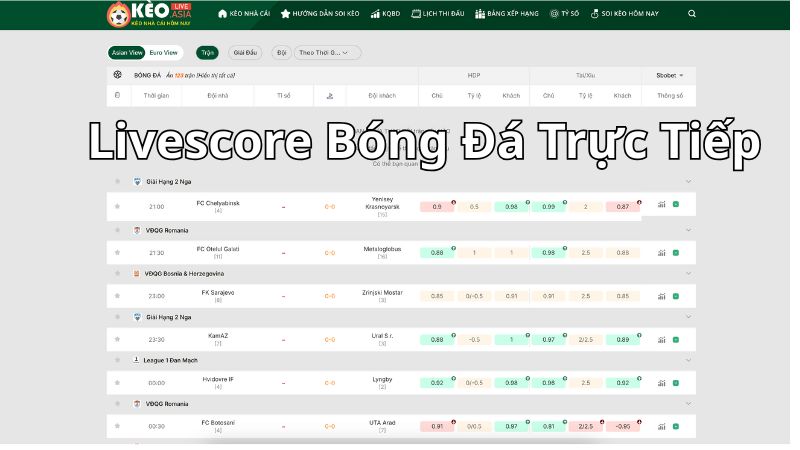
Task: Open the Sbobet bookmaker dropdown
Action: pos(669,75)
